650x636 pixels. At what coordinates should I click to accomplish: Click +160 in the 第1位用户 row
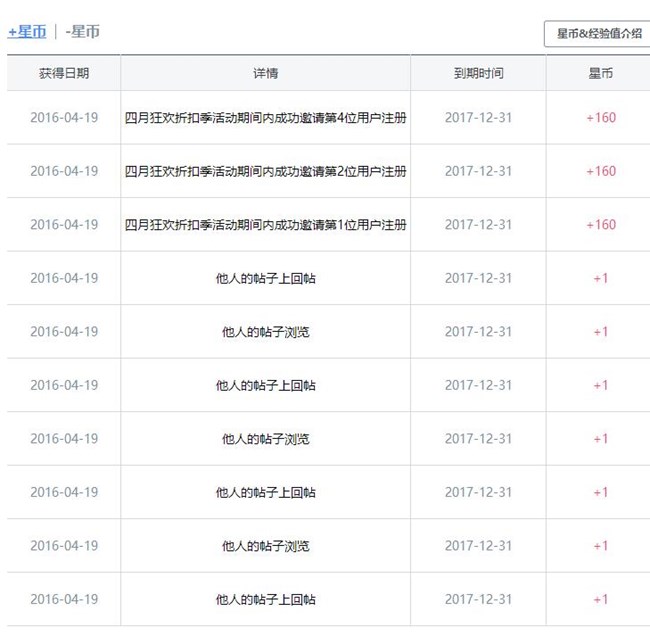[x=600, y=225]
